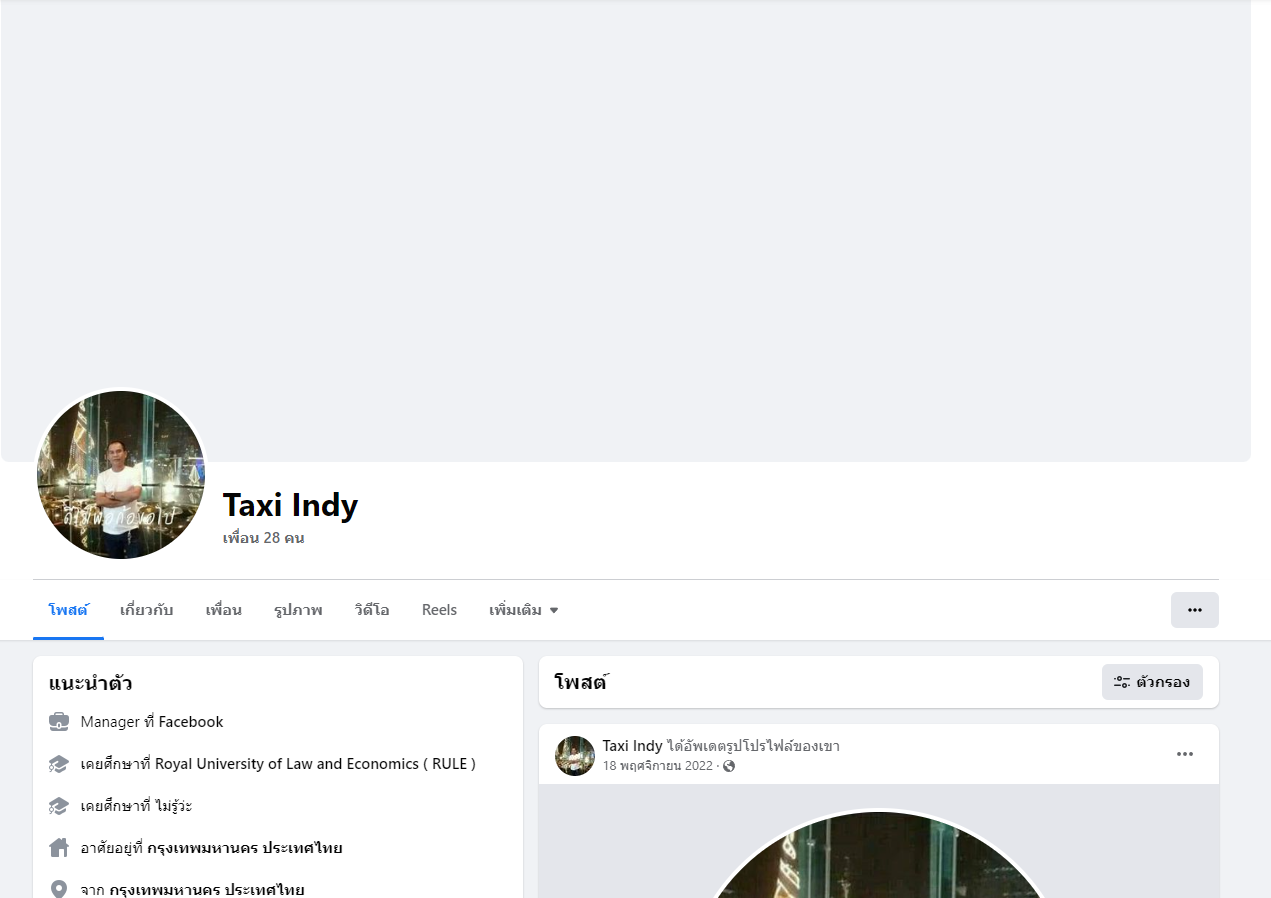1271x898 pixels.
Task: Click the globe public-audience icon on the post
Action: [729, 766]
